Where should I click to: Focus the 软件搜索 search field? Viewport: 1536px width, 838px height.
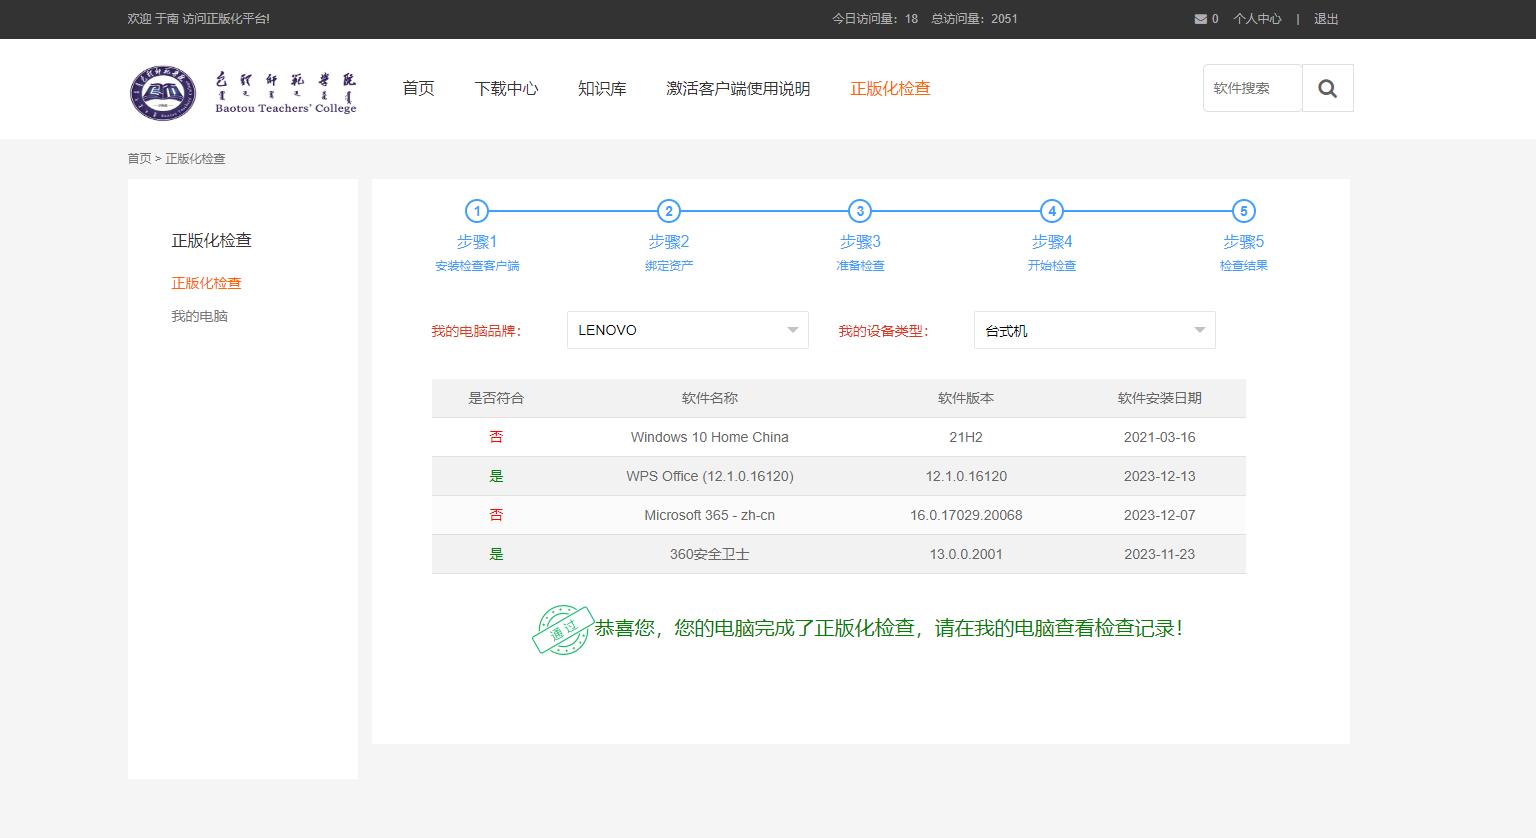point(1252,89)
